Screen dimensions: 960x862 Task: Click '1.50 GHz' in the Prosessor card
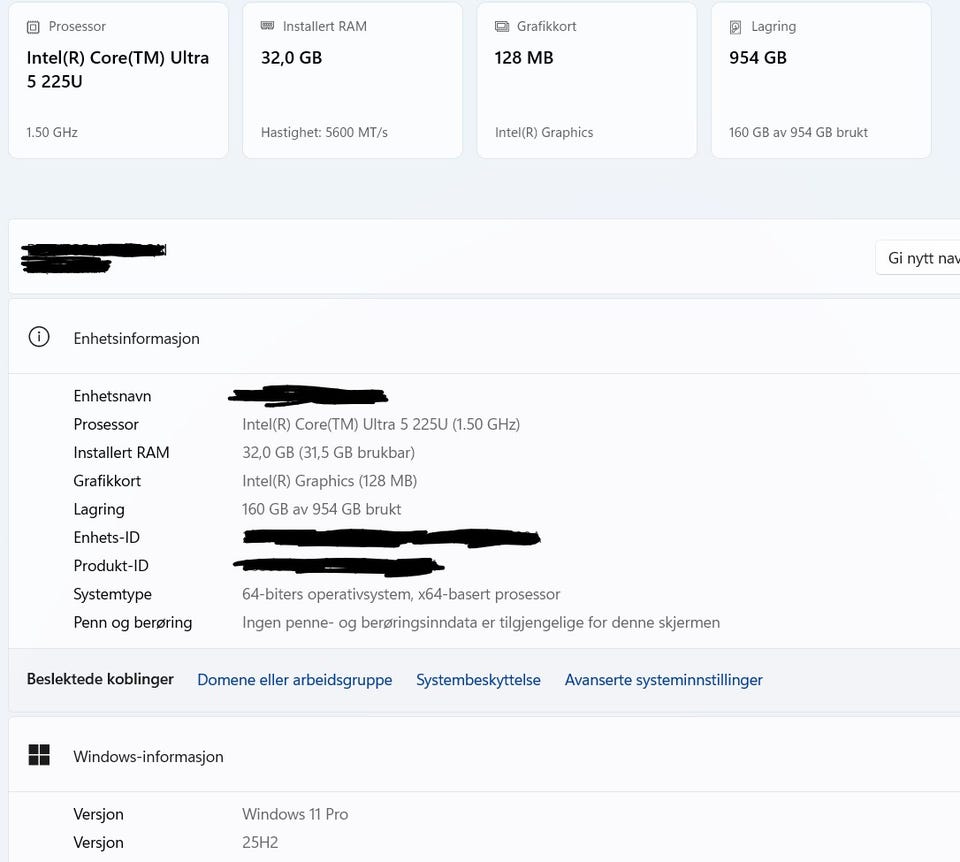(x=52, y=132)
